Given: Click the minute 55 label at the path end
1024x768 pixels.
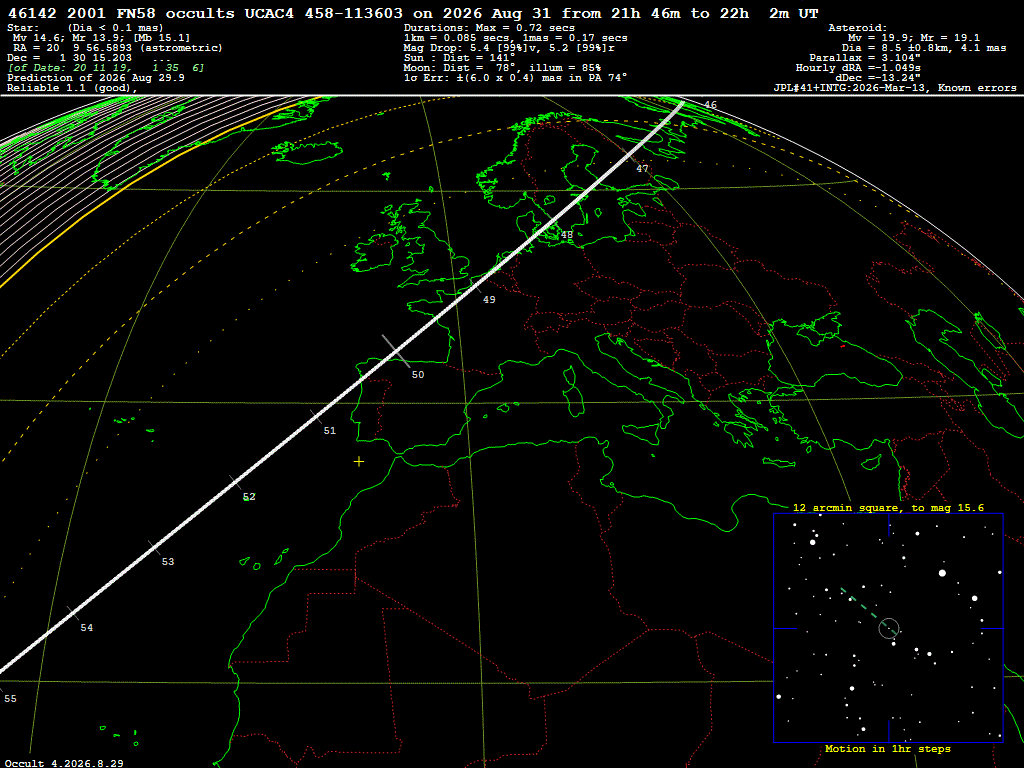Looking at the screenshot, I should coord(10,699).
